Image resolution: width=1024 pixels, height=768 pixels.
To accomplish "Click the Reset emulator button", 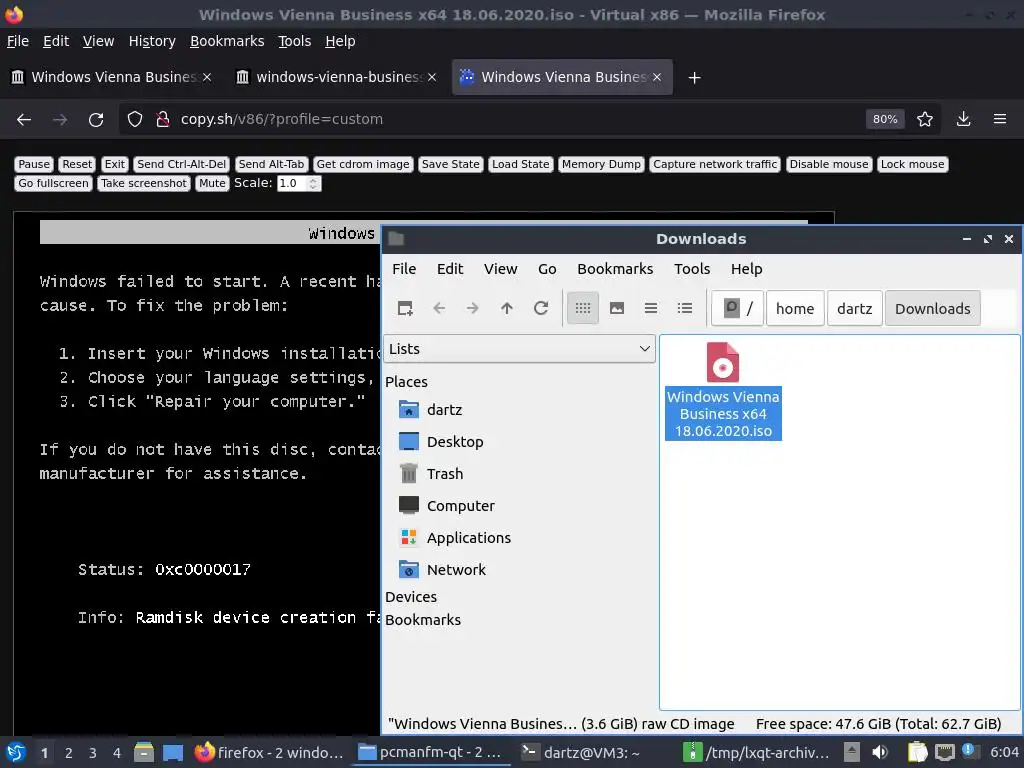I will [77, 165].
